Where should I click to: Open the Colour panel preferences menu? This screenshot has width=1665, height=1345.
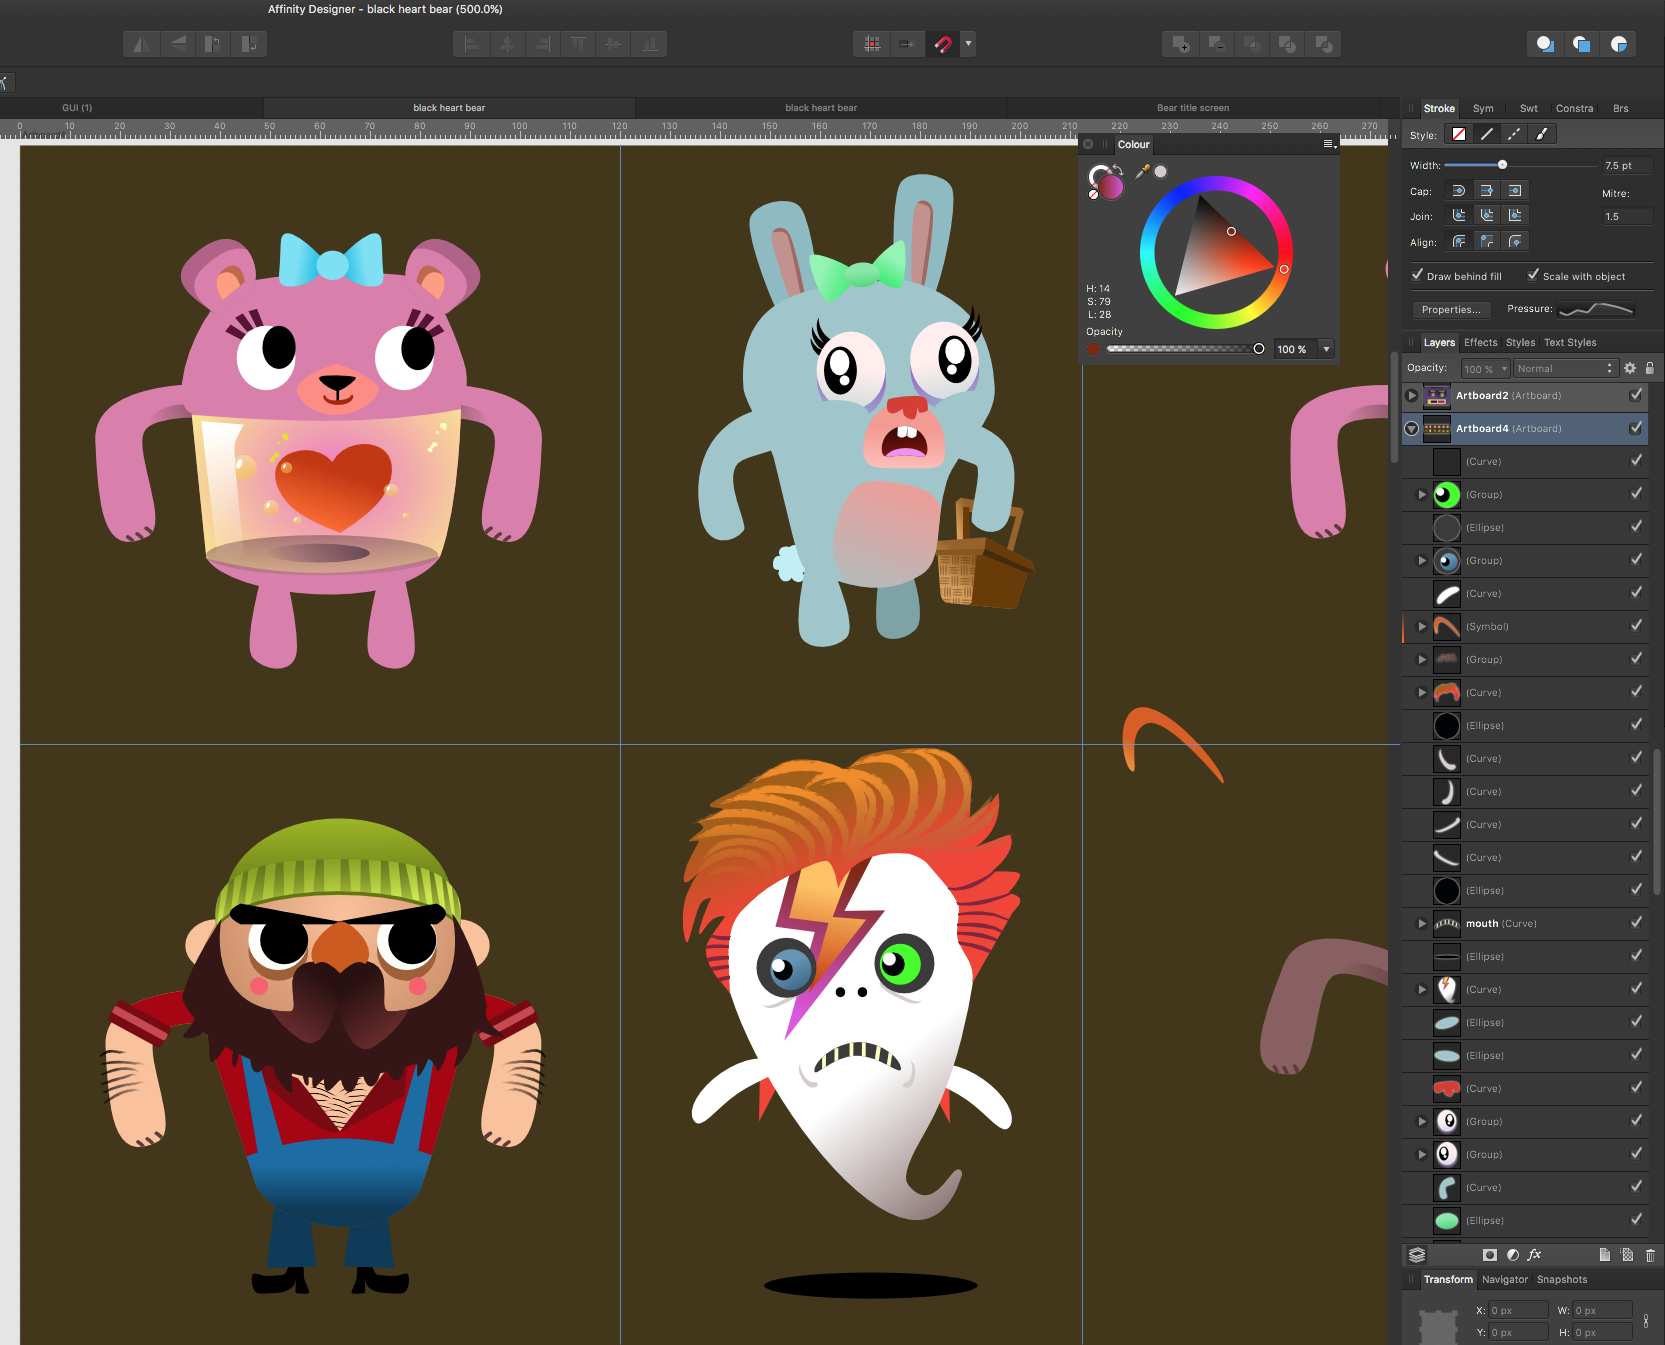(1329, 144)
